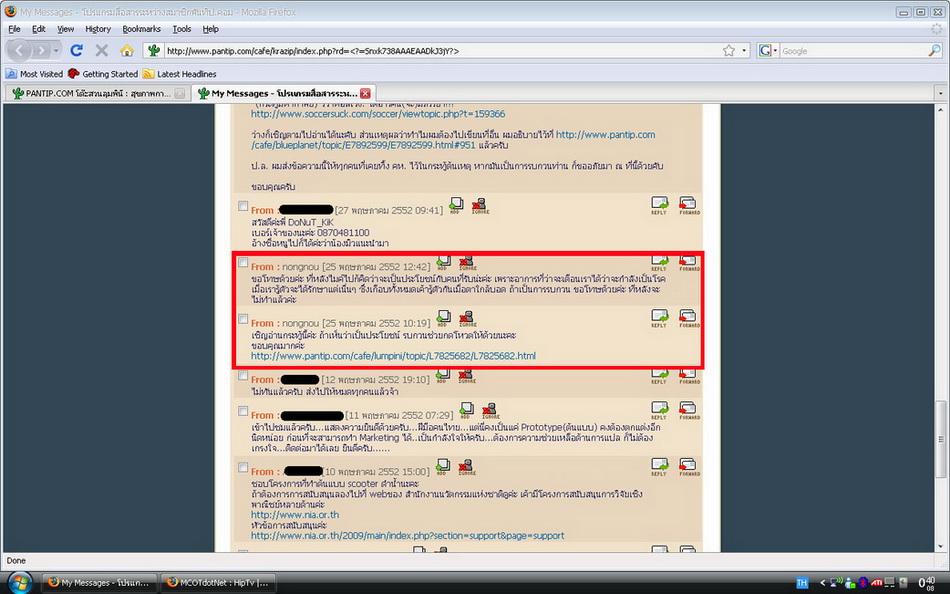Stop loading the page
Viewport: 950px width, 594px height.
[x=102, y=50]
